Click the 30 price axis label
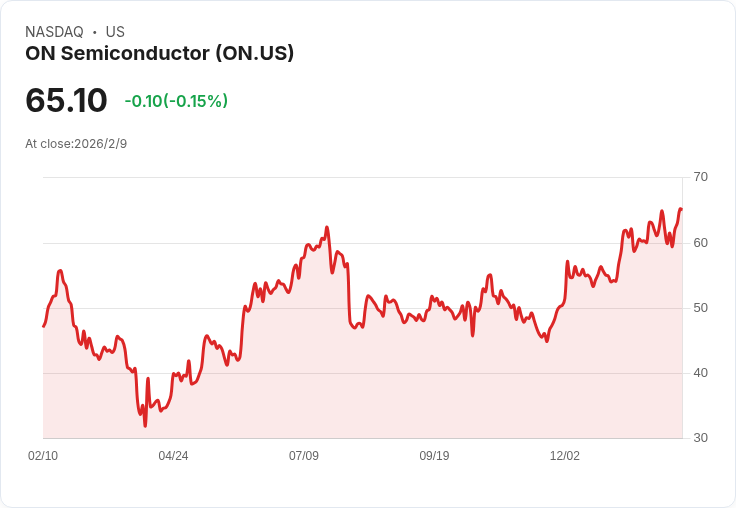The height and width of the screenshot is (508, 736). [701, 438]
